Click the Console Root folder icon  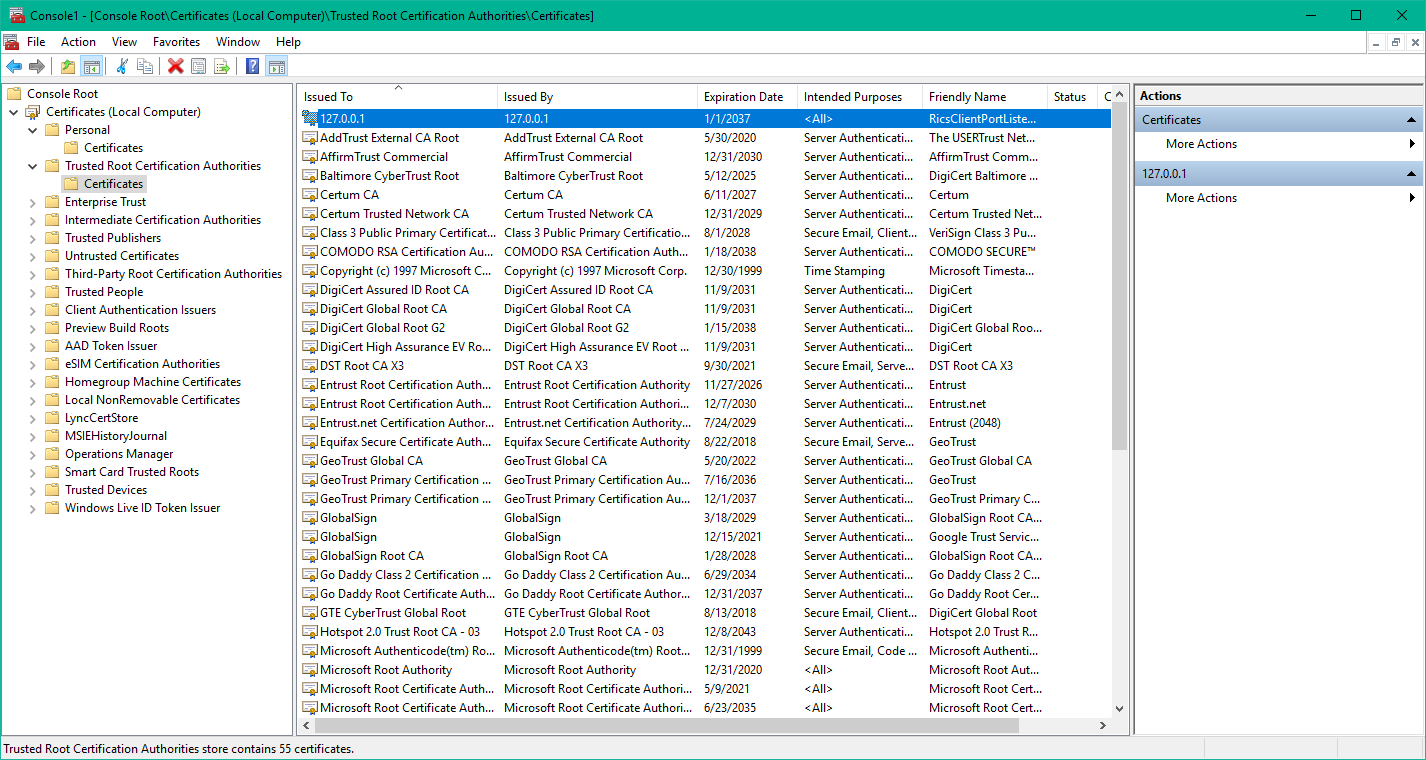(14, 94)
